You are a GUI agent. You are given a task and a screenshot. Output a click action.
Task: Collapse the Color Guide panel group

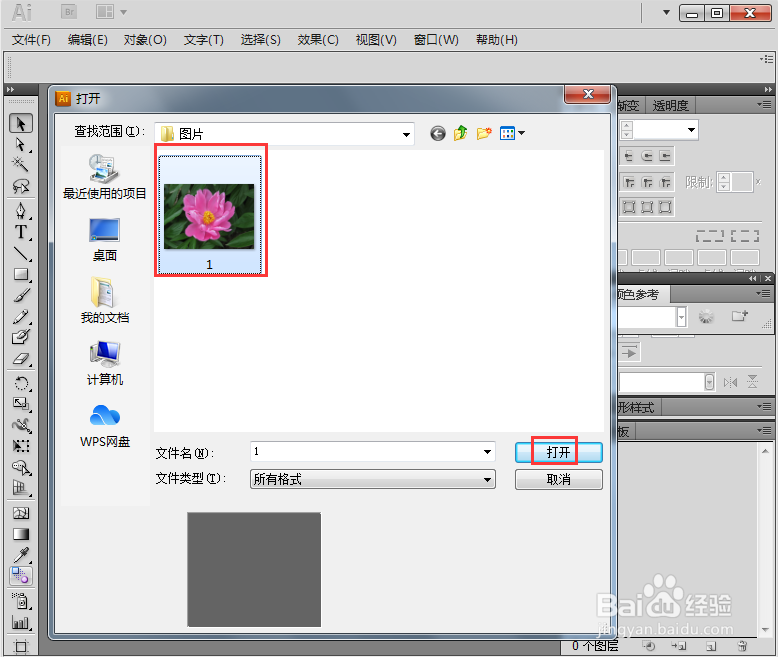(x=753, y=278)
